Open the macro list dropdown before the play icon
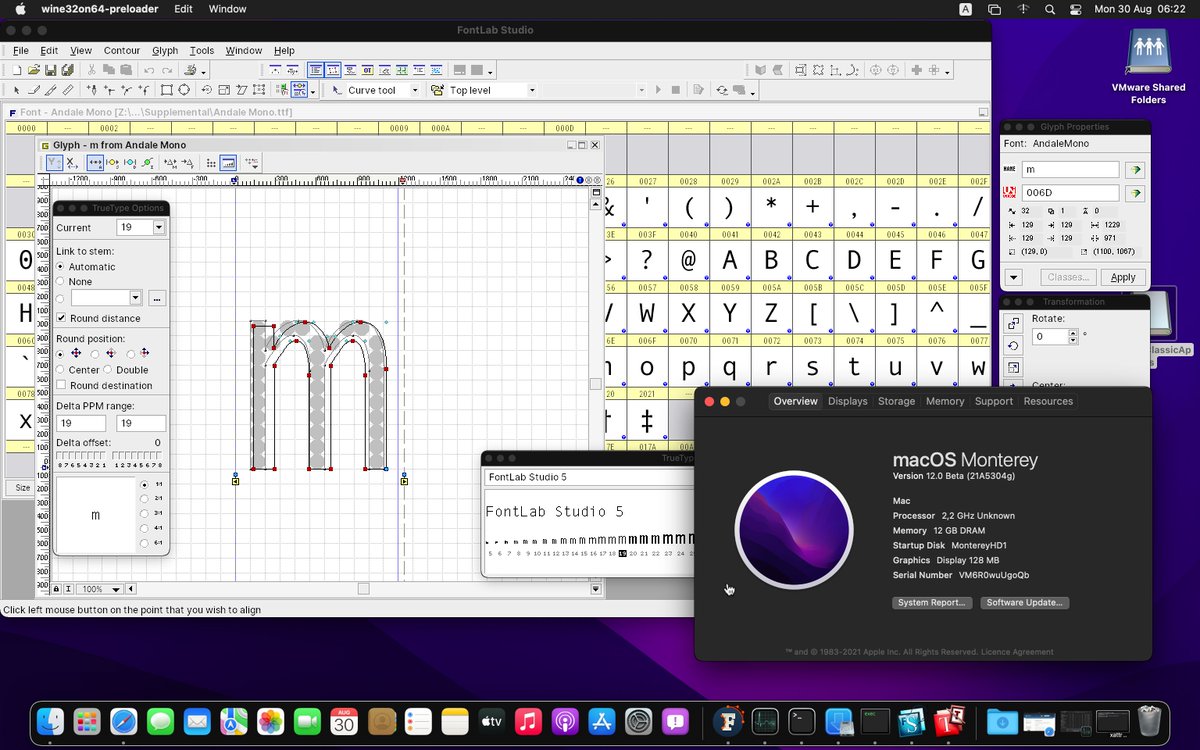The height and width of the screenshot is (750, 1200). (642, 90)
